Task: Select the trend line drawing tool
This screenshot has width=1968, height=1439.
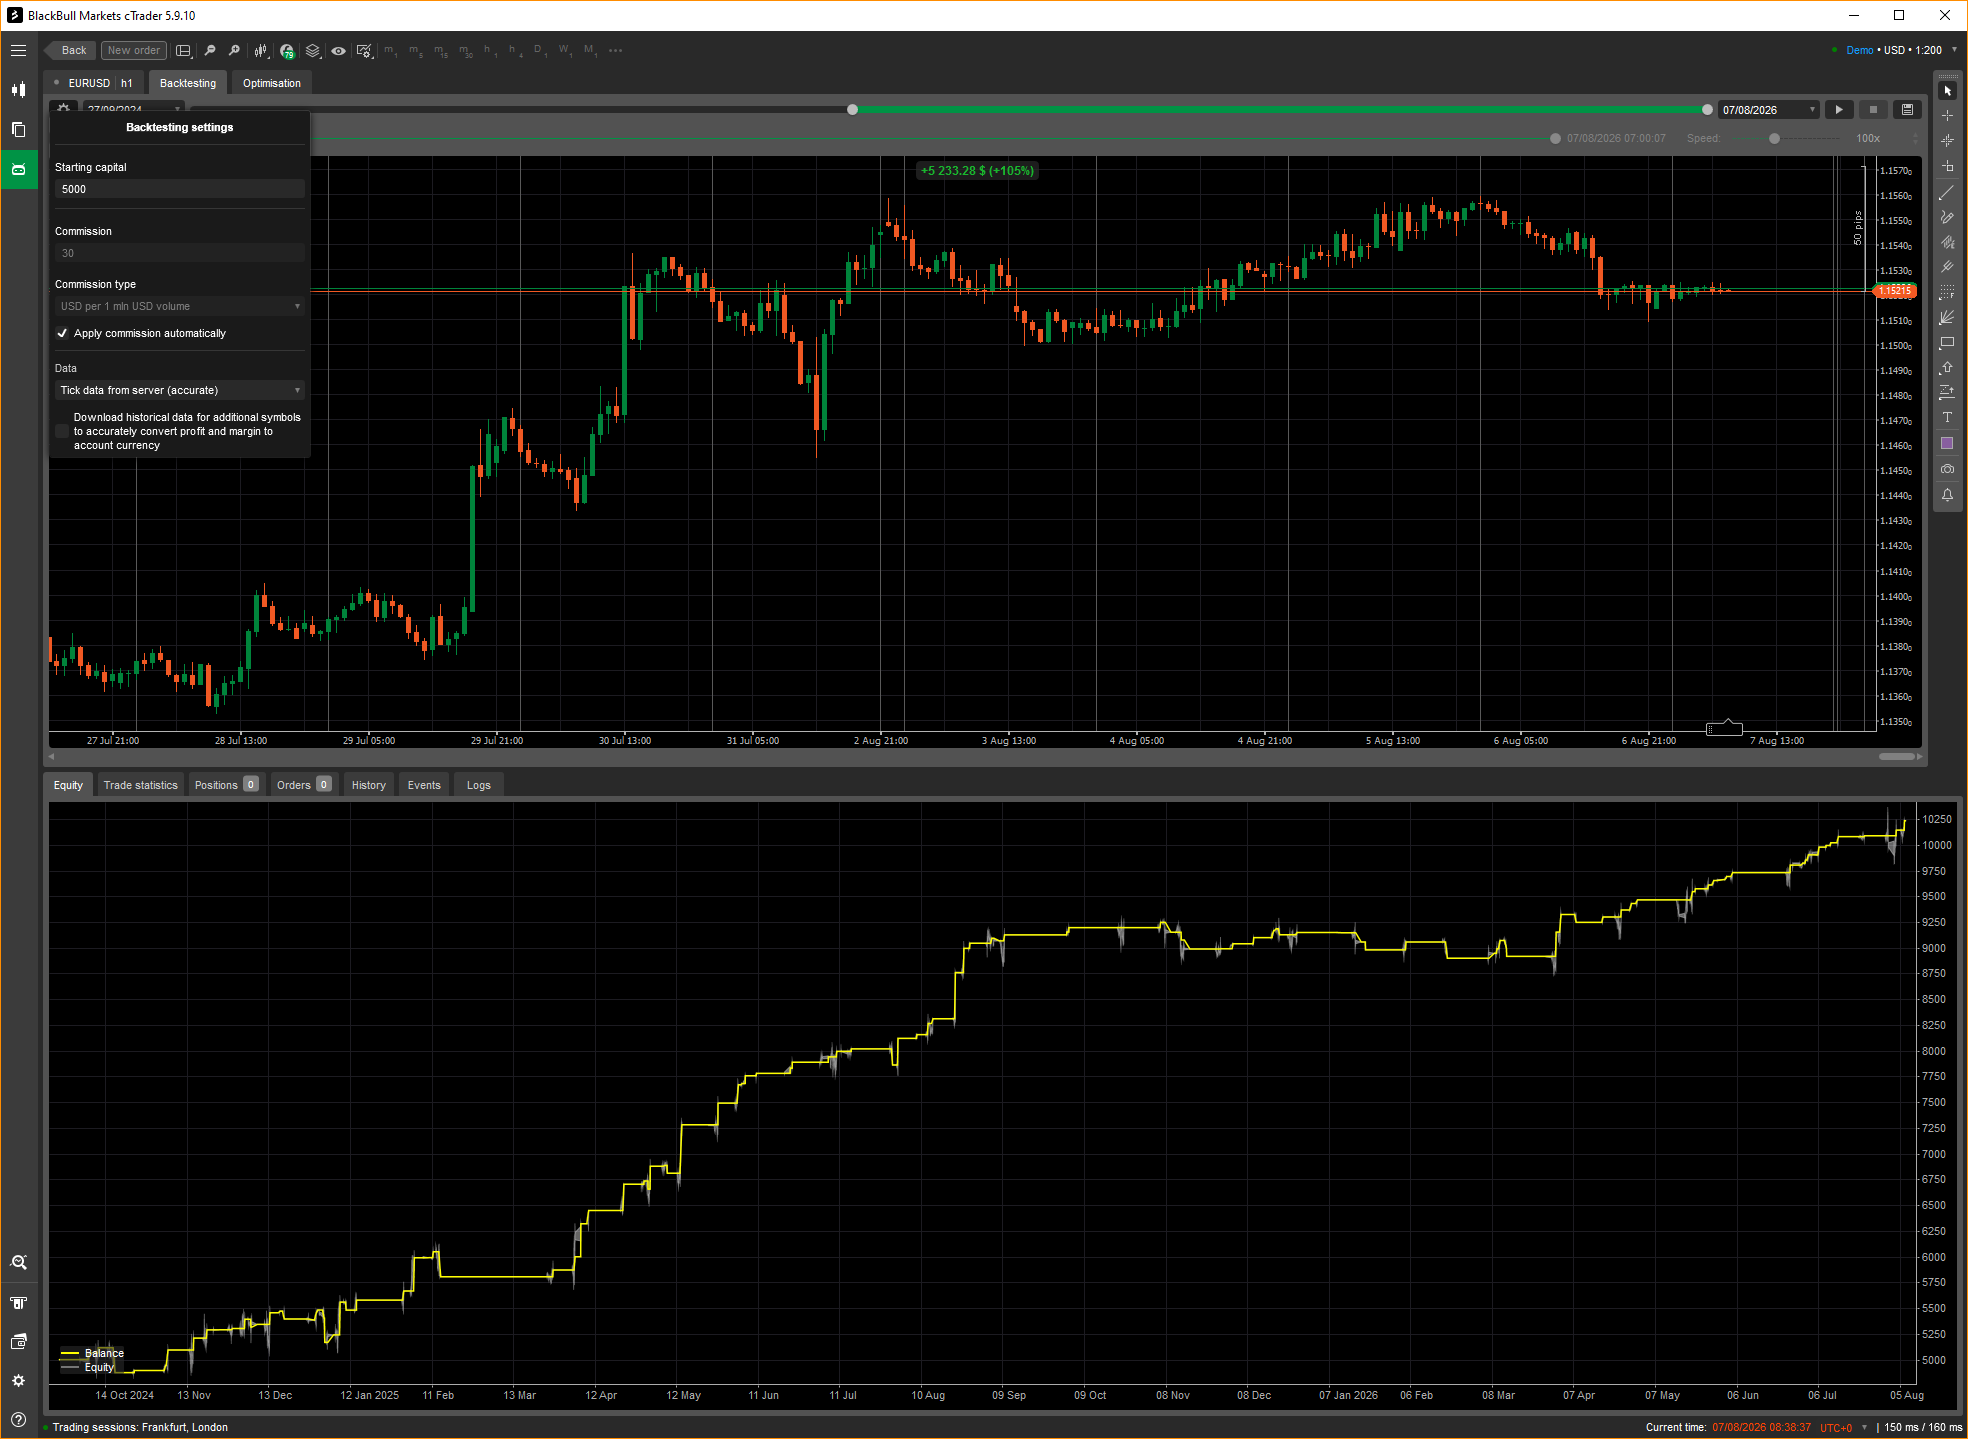Action: 1947,192
